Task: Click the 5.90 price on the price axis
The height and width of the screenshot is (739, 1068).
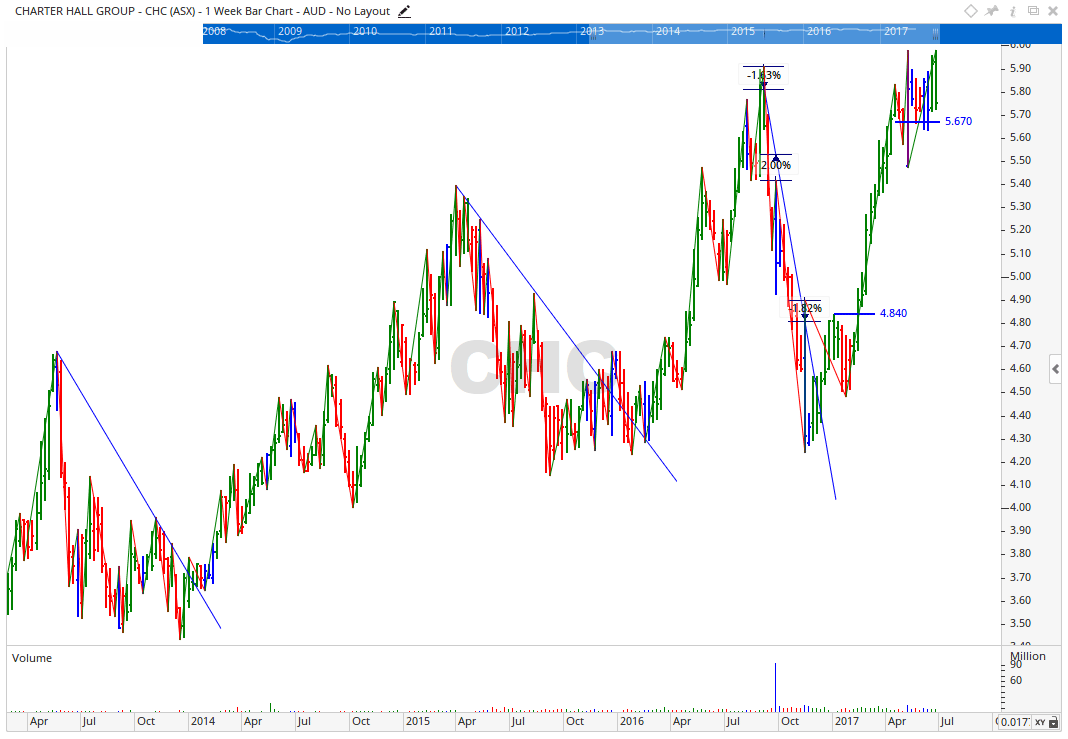Action: [x=1020, y=68]
